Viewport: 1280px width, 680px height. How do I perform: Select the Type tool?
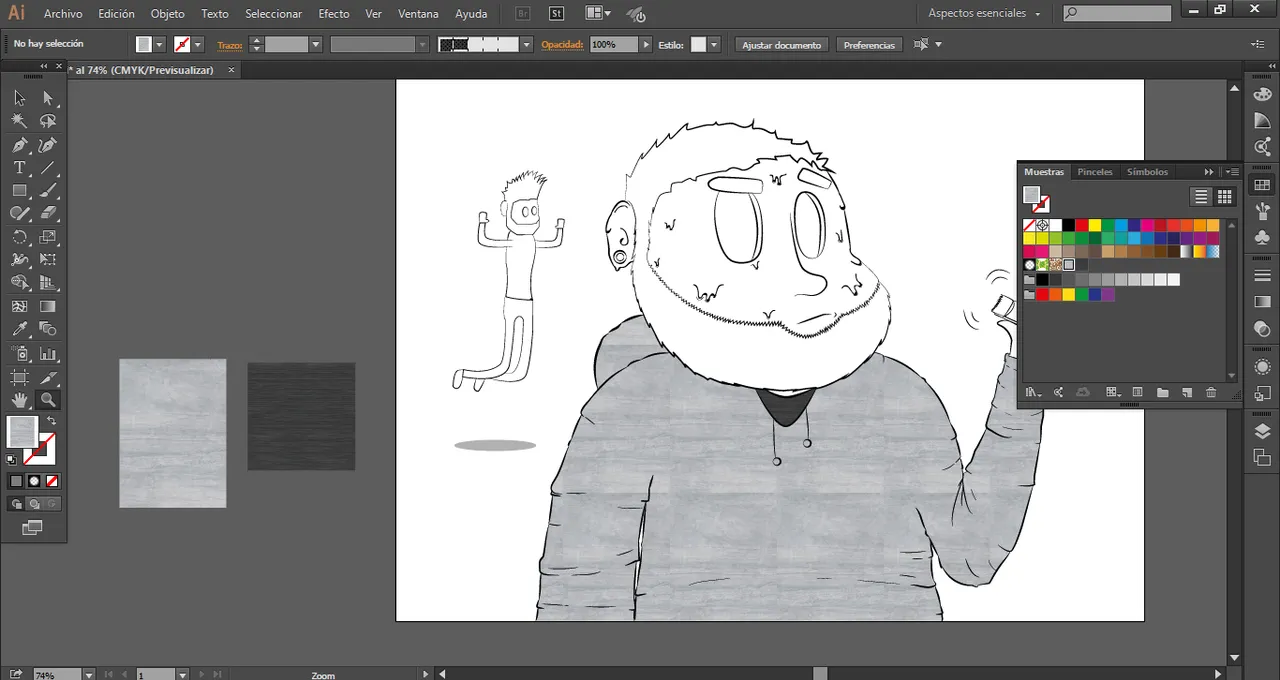click(19, 168)
